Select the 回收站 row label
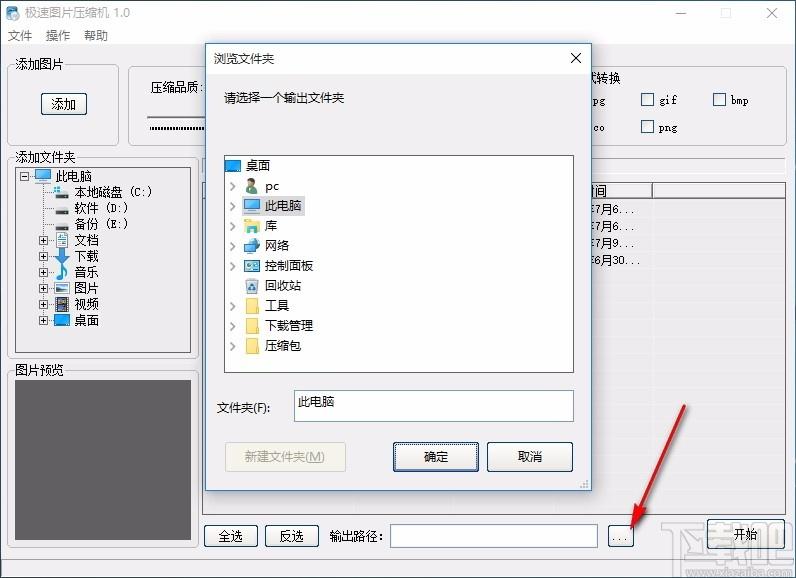 click(283, 286)
